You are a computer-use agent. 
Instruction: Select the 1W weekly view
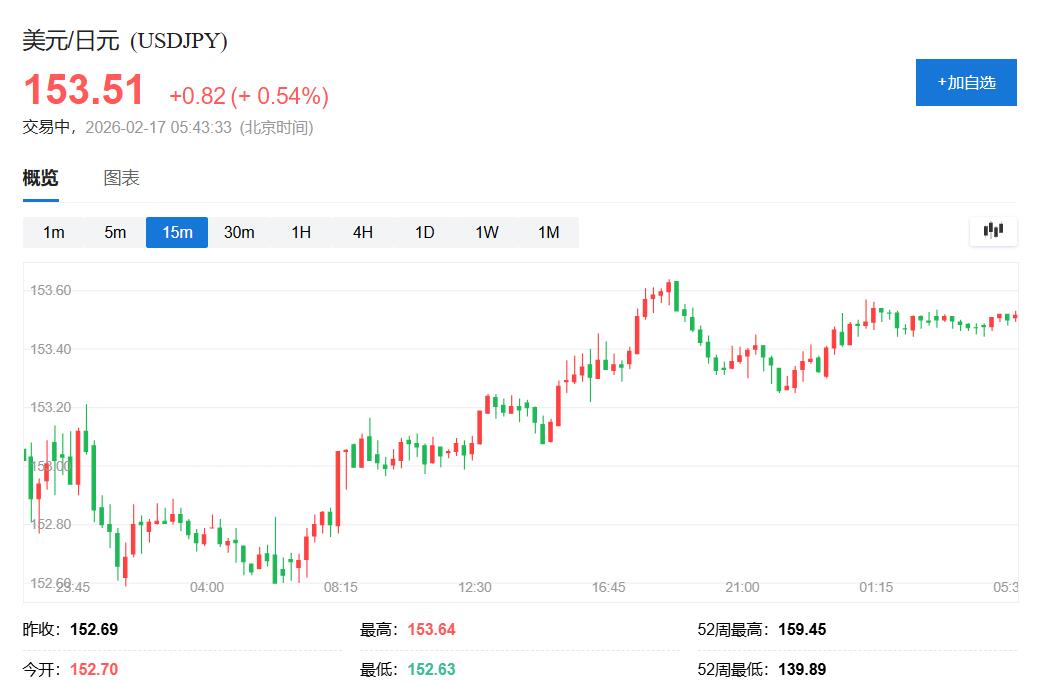486,231
